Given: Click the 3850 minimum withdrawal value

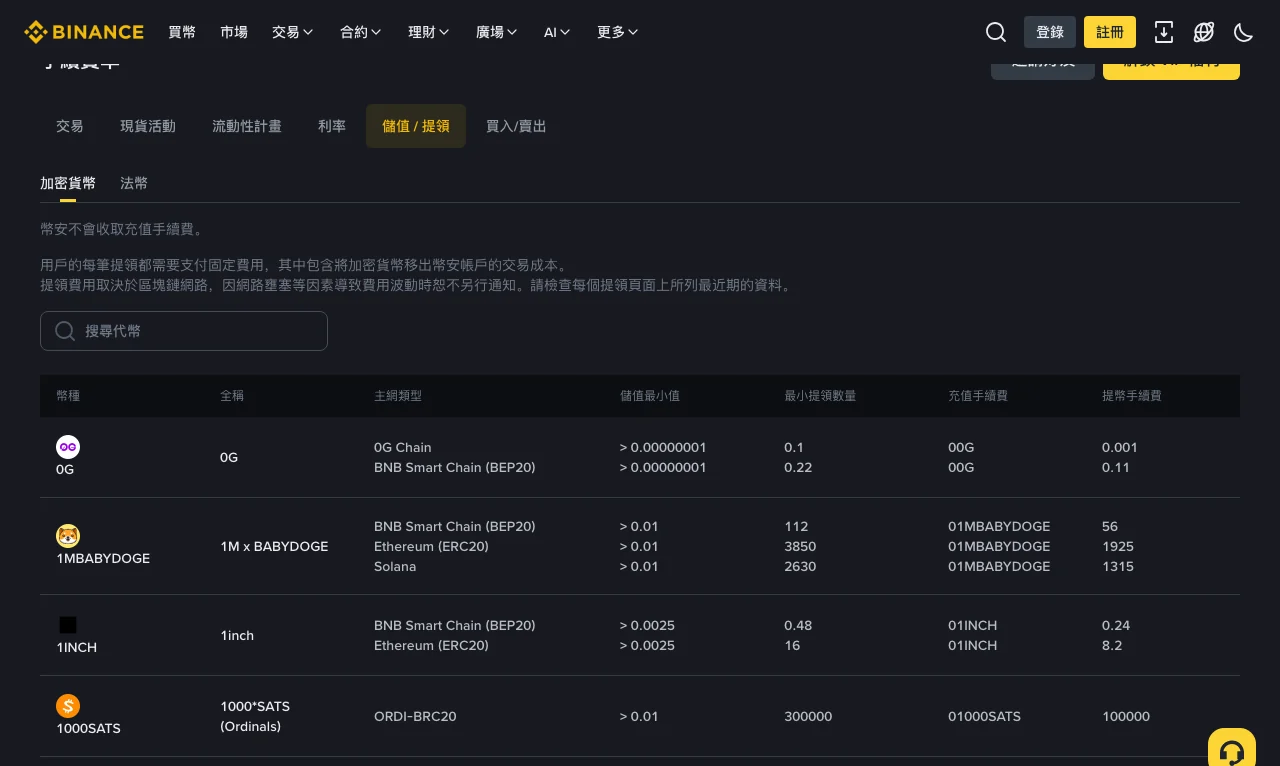Looking at the screenshot, I should (800, 546).
